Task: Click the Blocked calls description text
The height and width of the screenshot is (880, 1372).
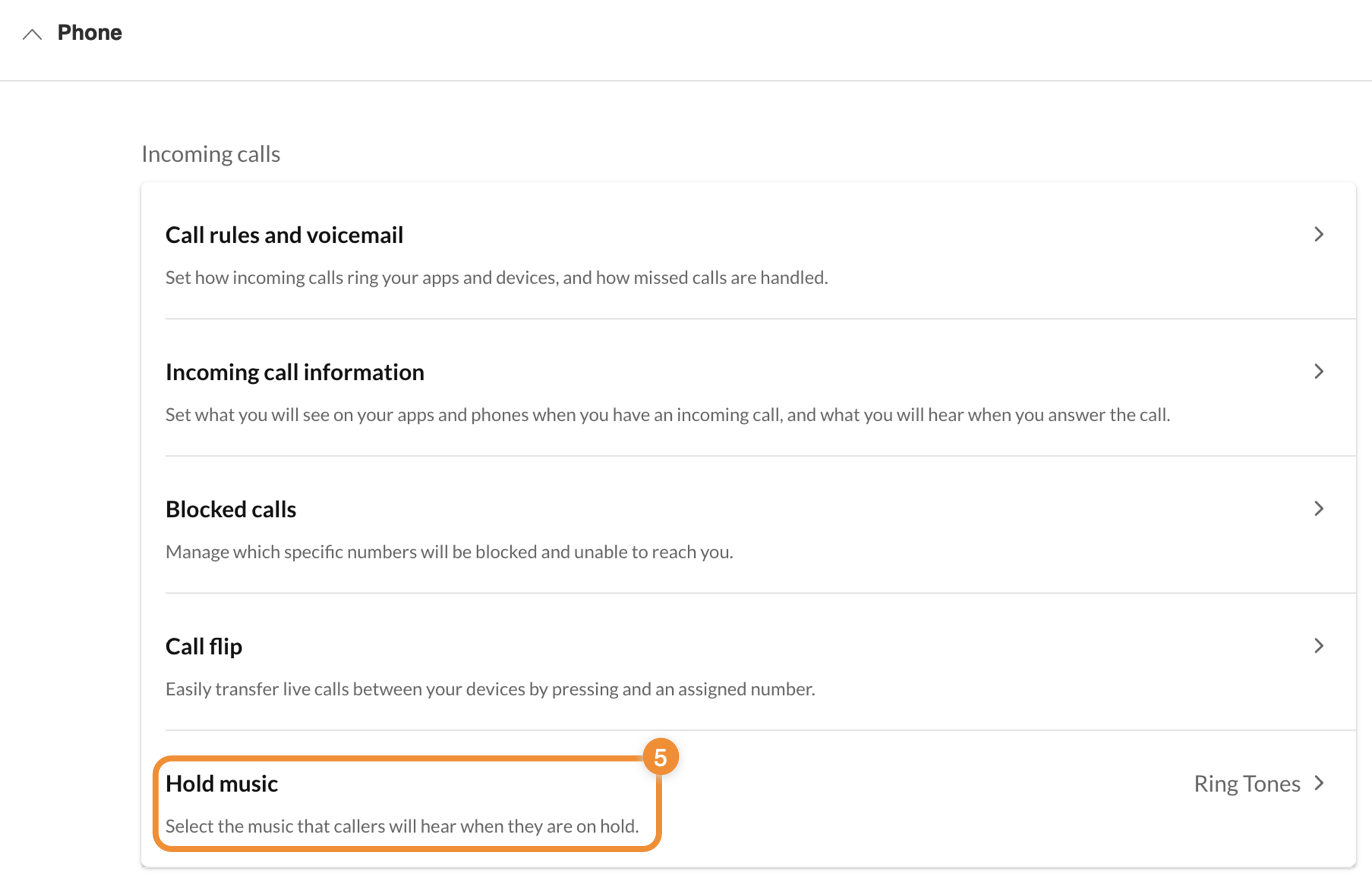Action: (x=449, y=551)
